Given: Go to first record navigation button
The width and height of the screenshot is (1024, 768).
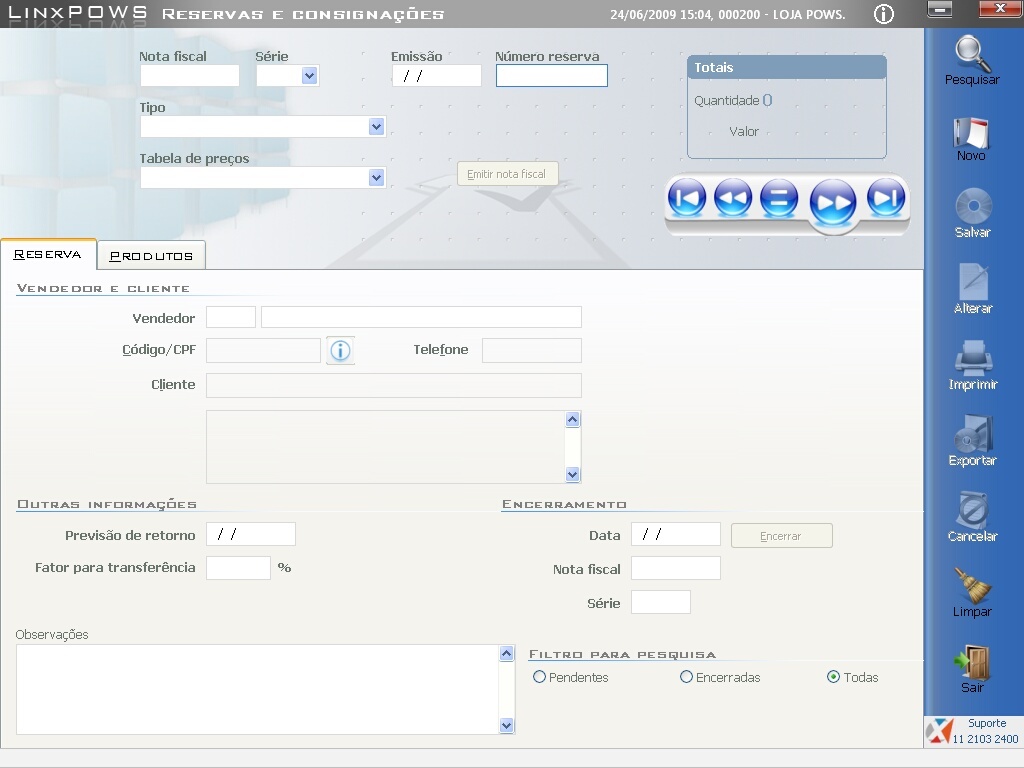Looking at the screenshot, I should pyautogui.click(x=686, y=198).
